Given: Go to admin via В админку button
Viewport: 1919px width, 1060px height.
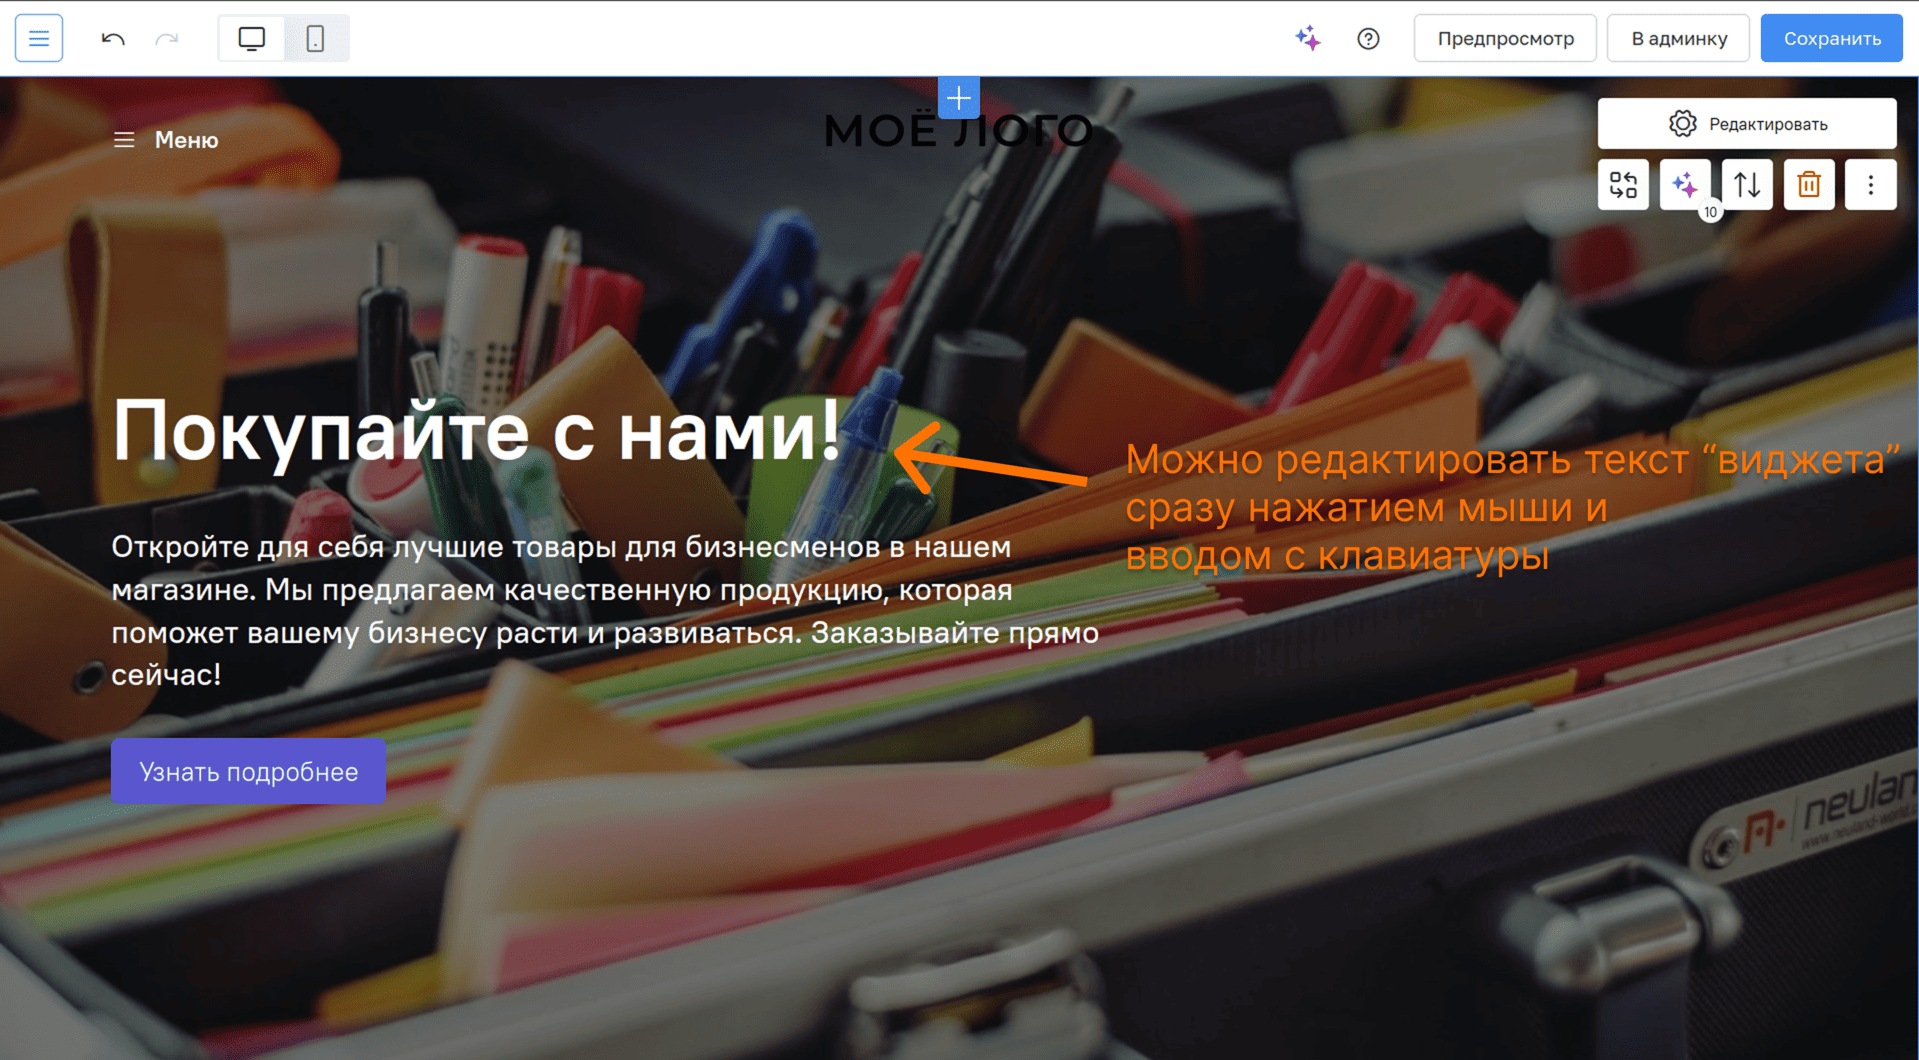Looking at the screenshot, I should click(1678, 38).
